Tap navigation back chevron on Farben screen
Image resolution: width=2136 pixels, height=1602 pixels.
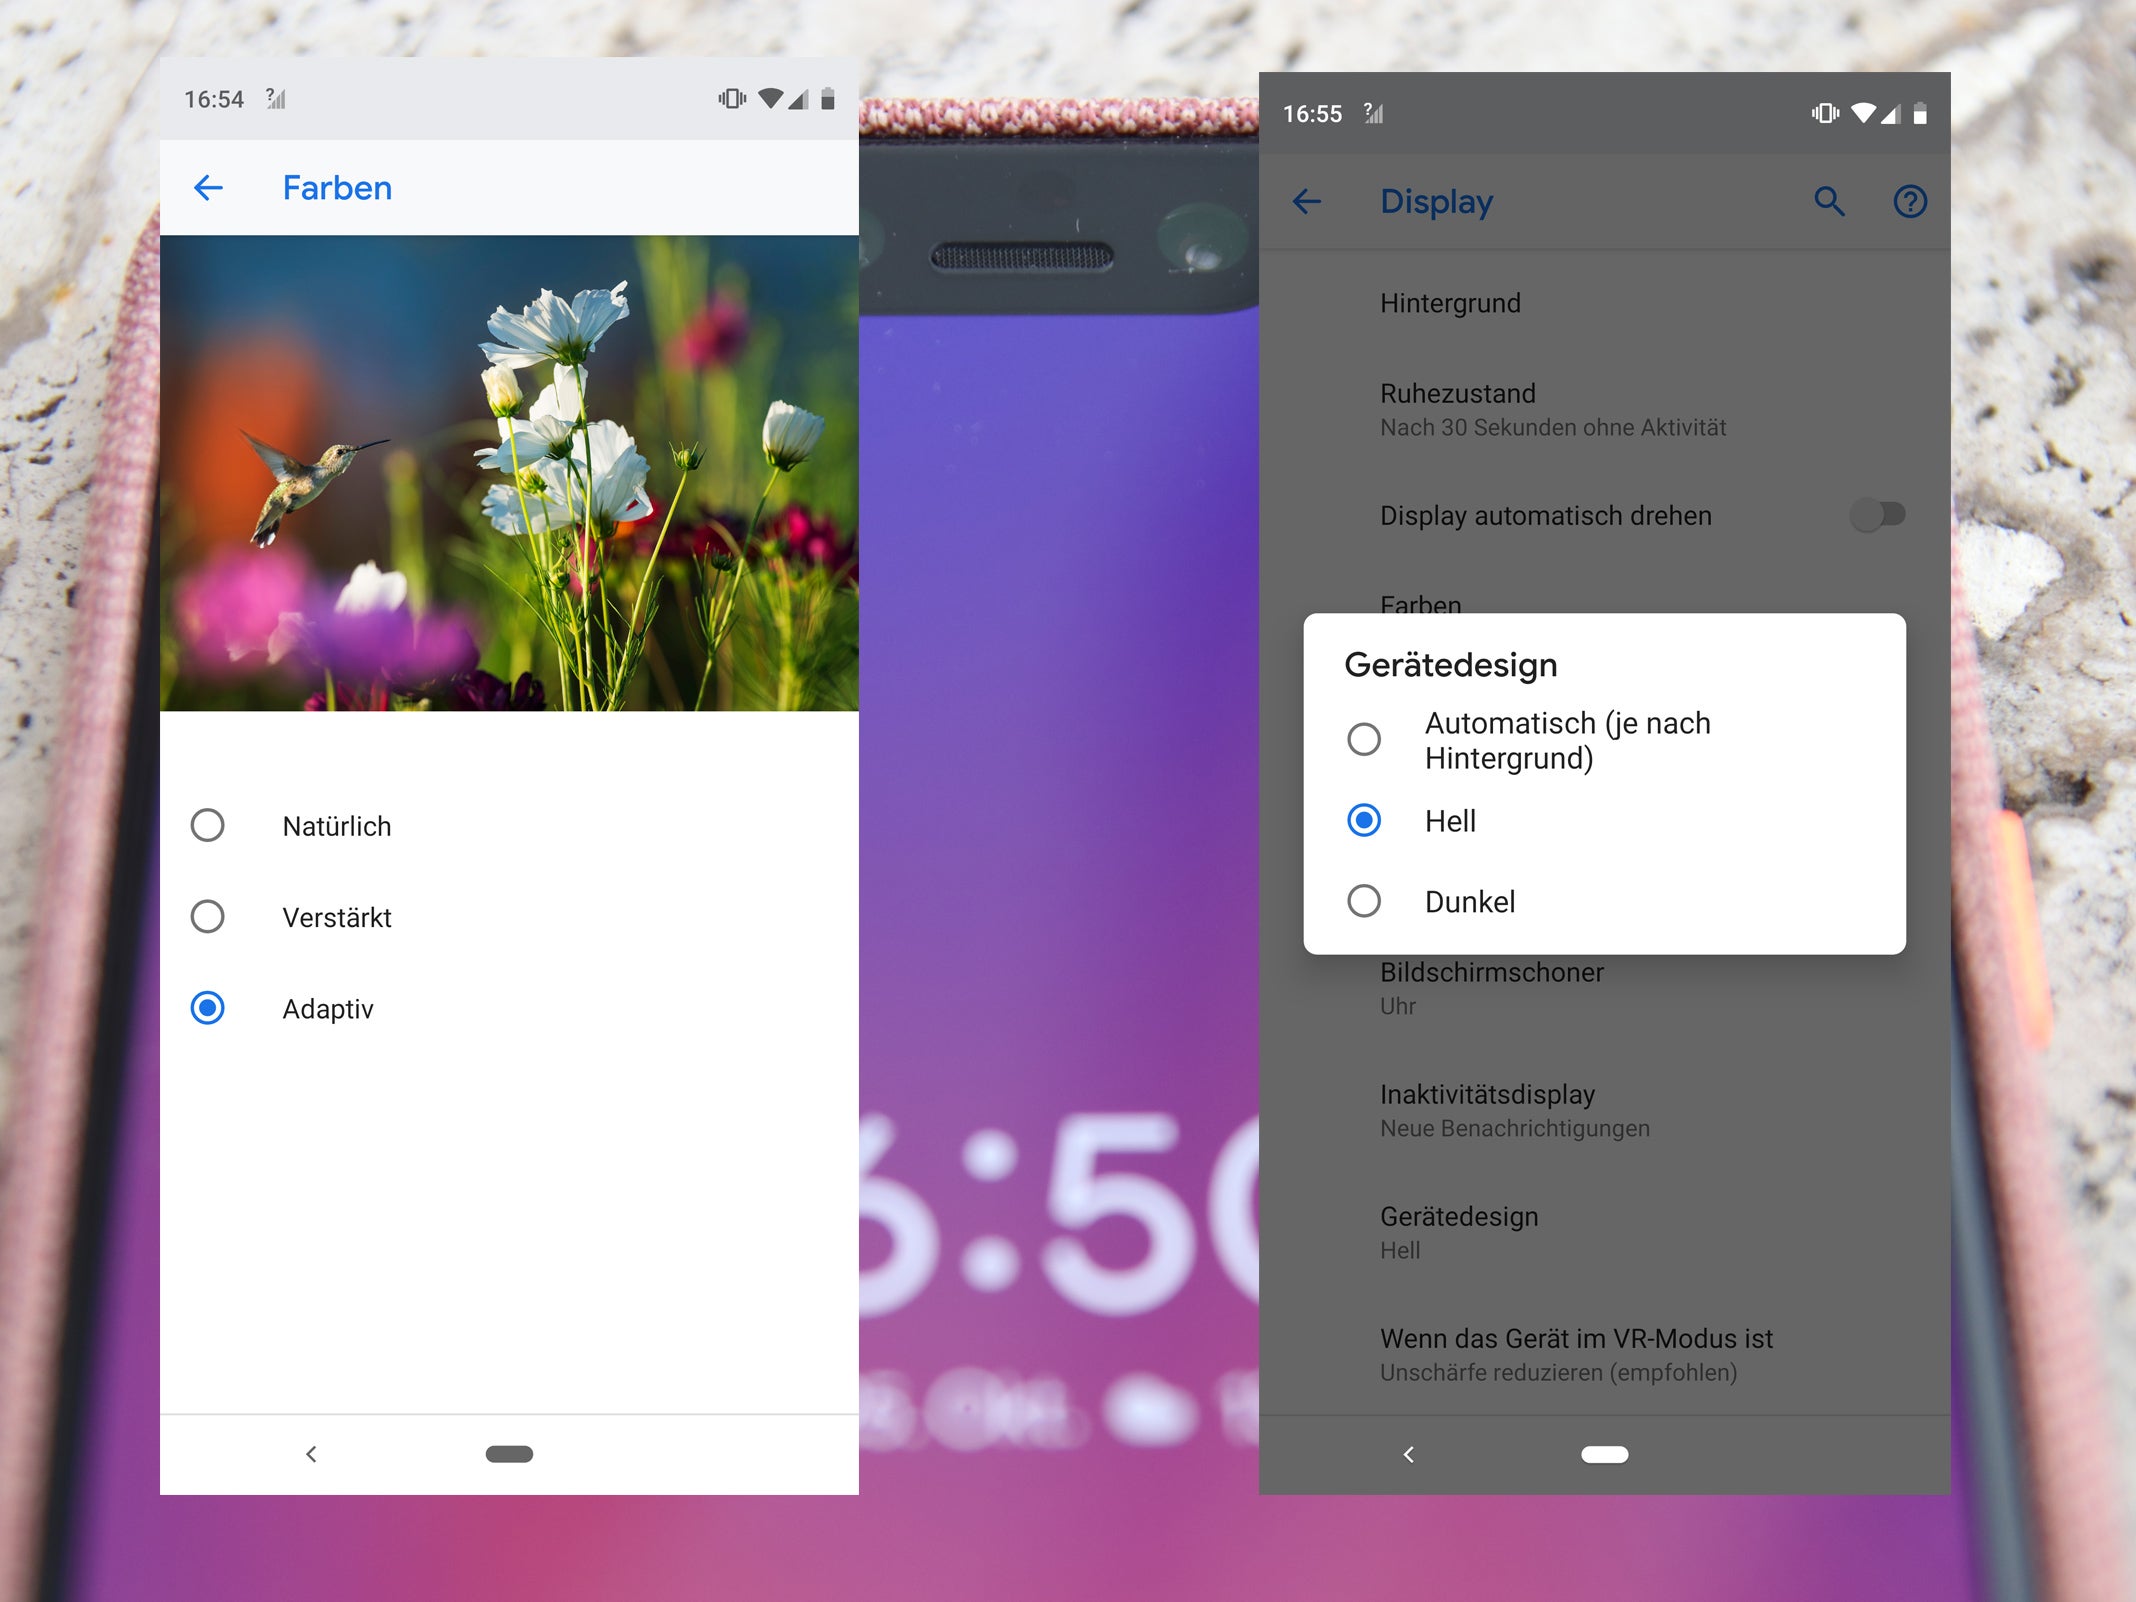(311, 1454)
